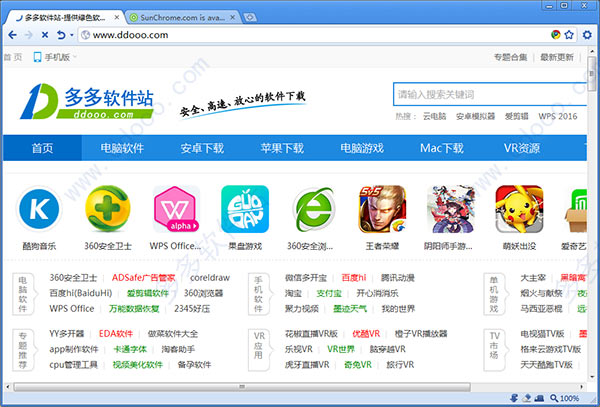The height and width of the screenshot is (407, 600).
Task: Select the 多多软件站 tab
Action: (65, 17)
